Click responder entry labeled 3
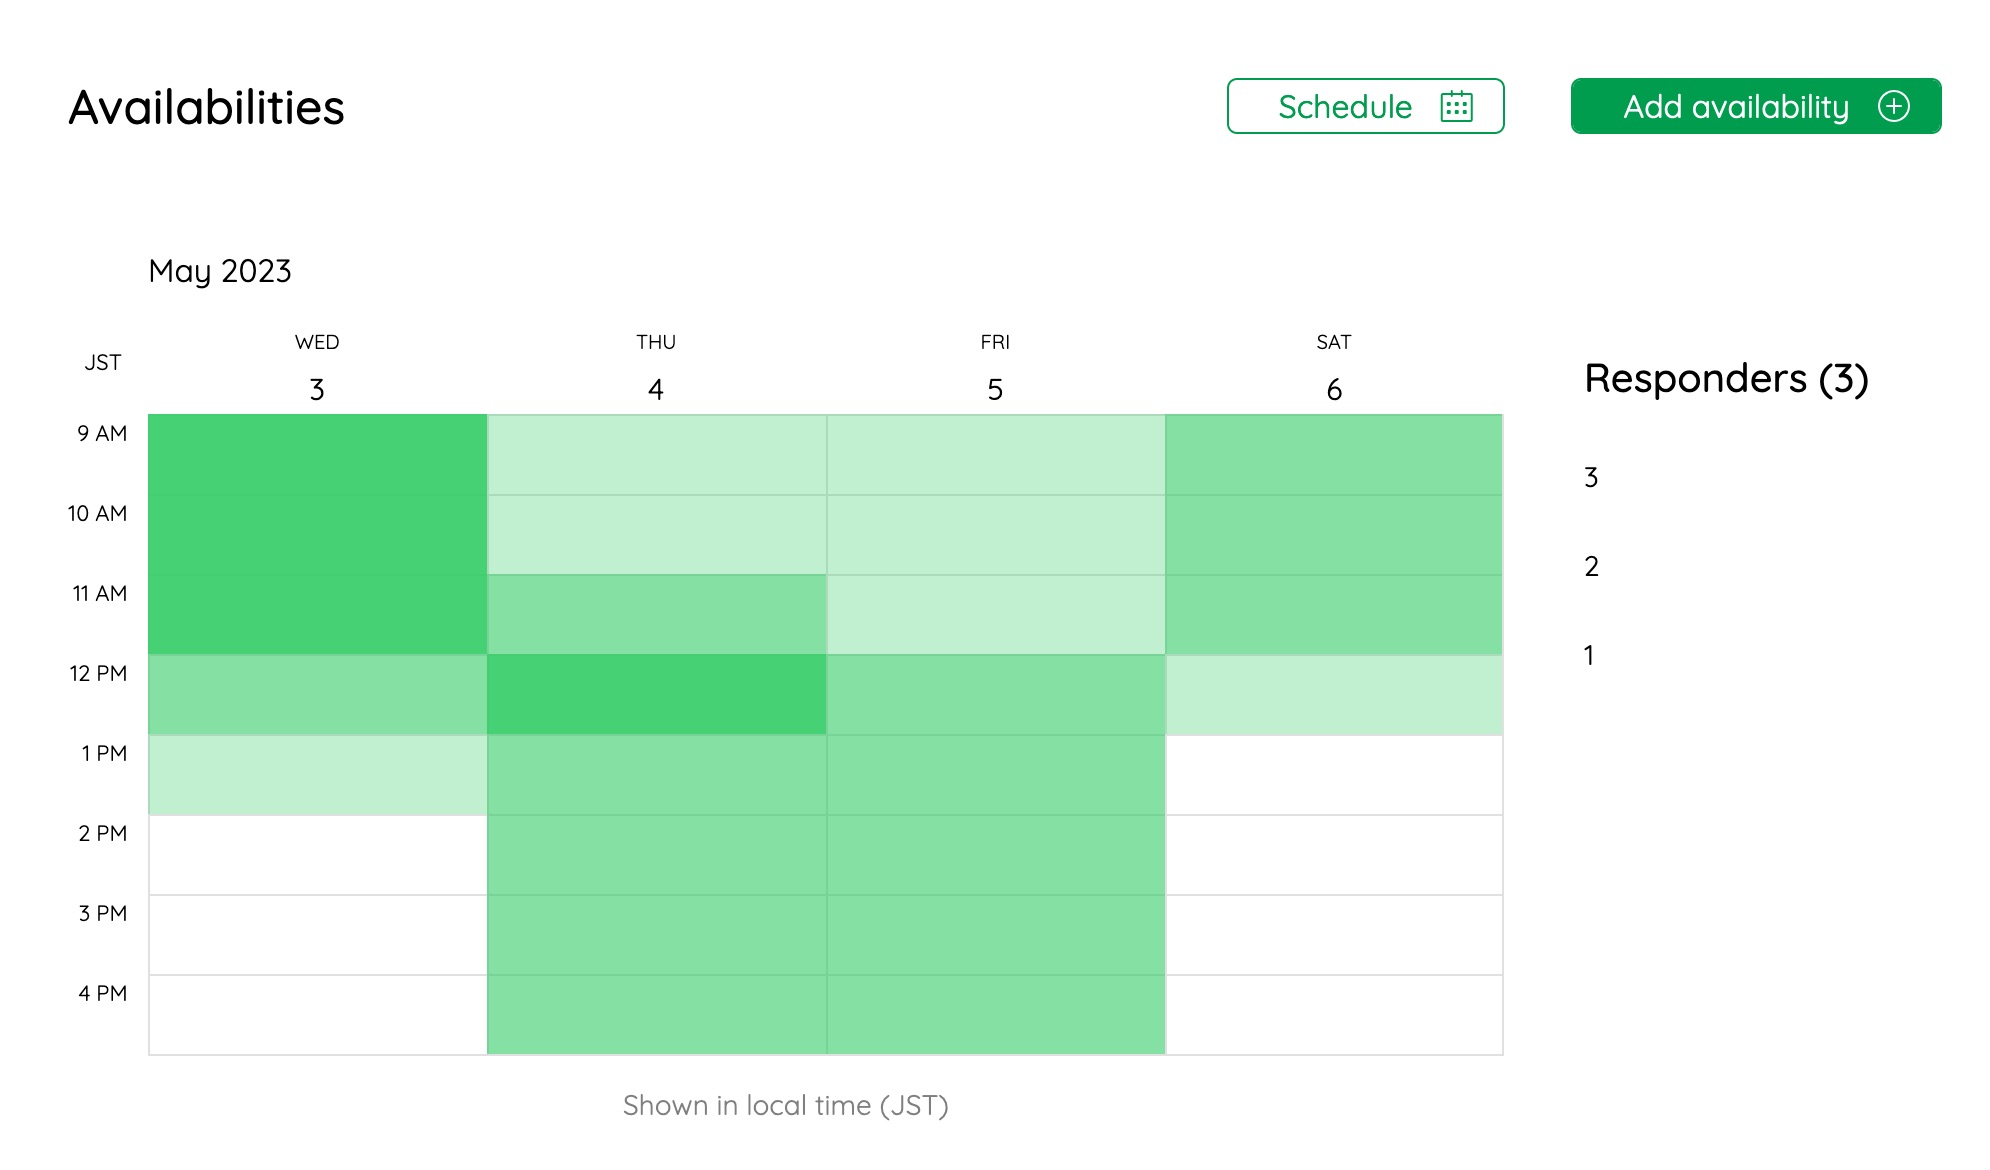Screen dimensions: 1990x1170 [1591, 478]
